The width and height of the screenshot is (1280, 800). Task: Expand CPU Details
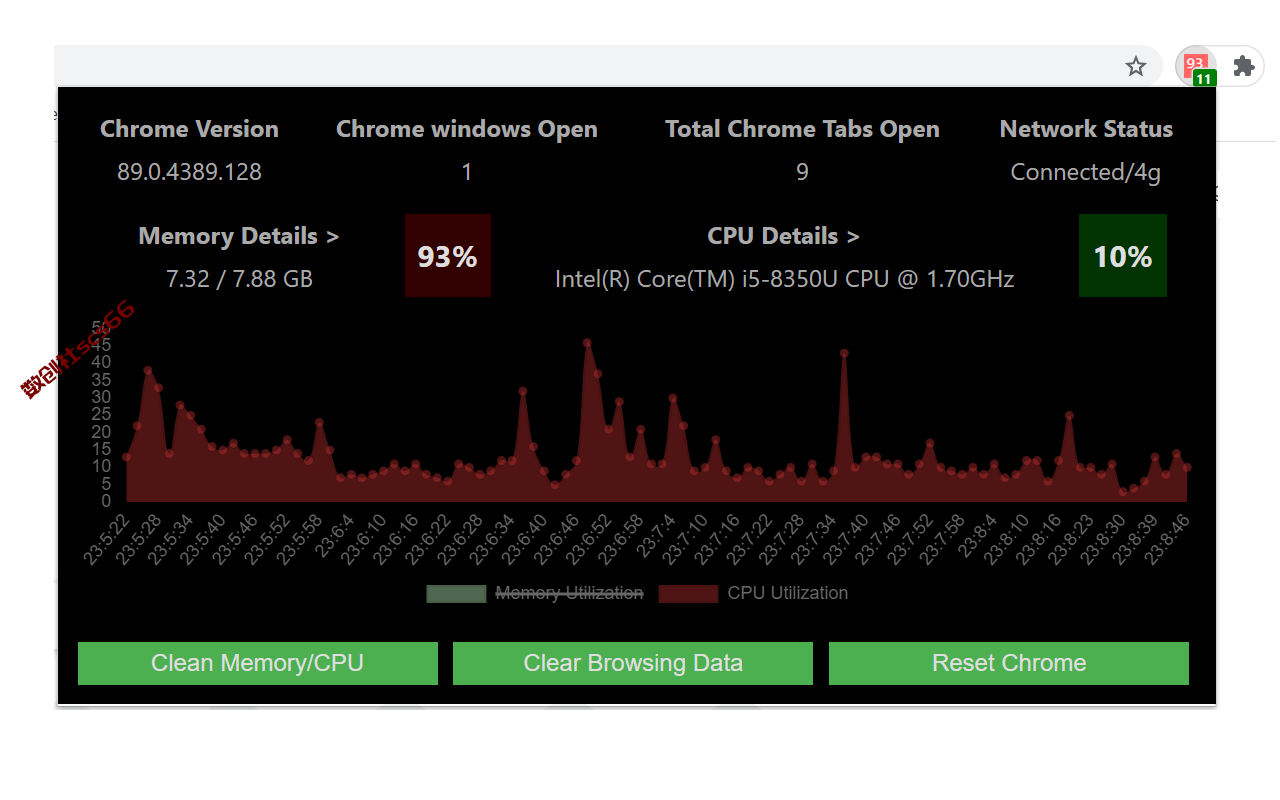point(783,236)
